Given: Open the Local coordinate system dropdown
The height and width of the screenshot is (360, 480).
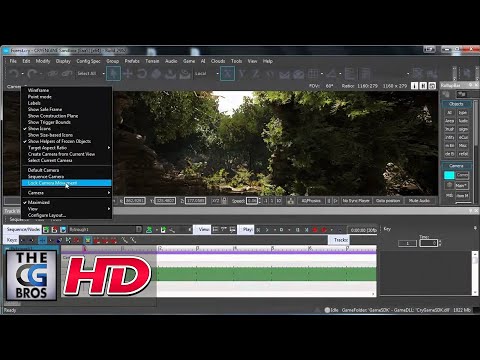Looking at the screenshot, I should pos(217,73).
